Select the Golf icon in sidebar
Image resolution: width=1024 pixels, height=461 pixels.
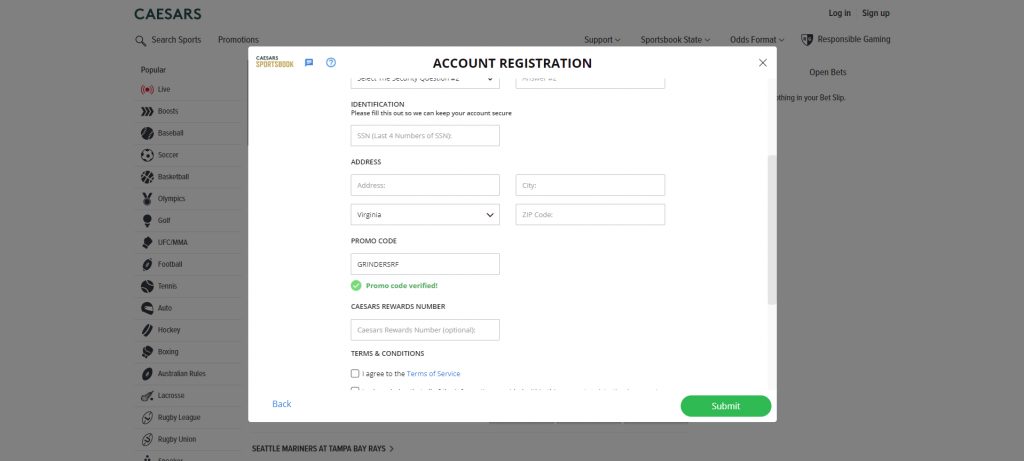point(147,221)
